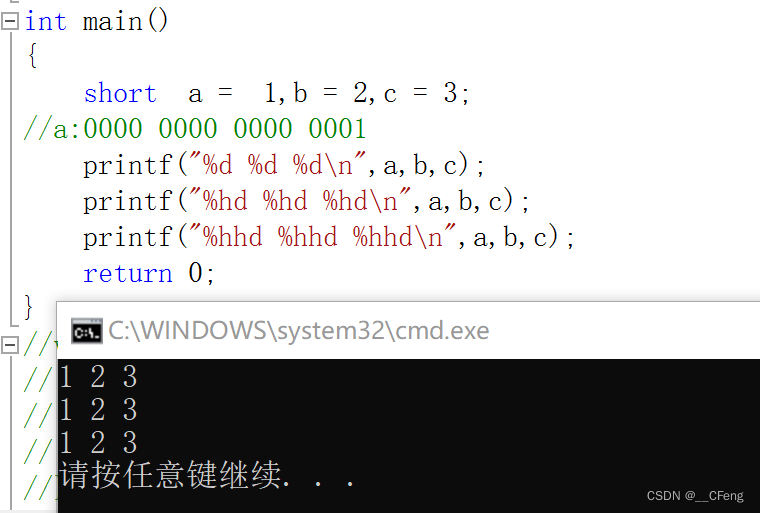
Task: Click the cmd.exe console window icon
Action: pos(87,331)
